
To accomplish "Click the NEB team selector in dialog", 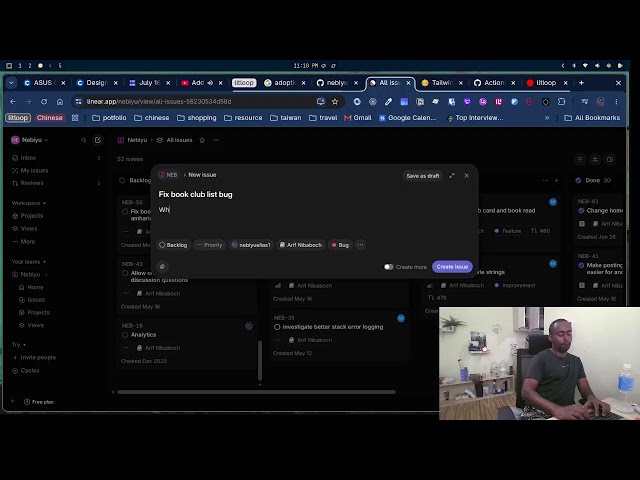I will 169,175.
